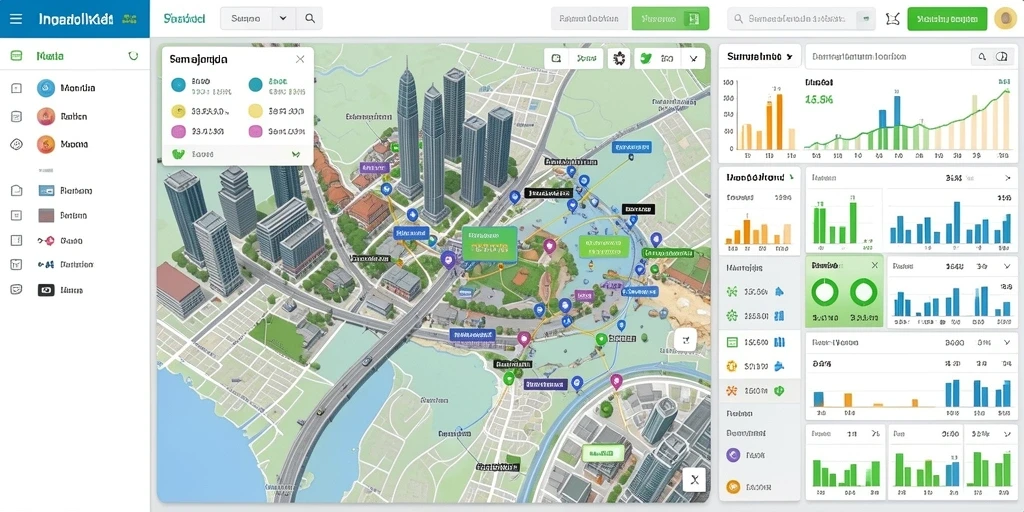
Task: Pick the left teal swatch in the legend
Action: (178, 84)
